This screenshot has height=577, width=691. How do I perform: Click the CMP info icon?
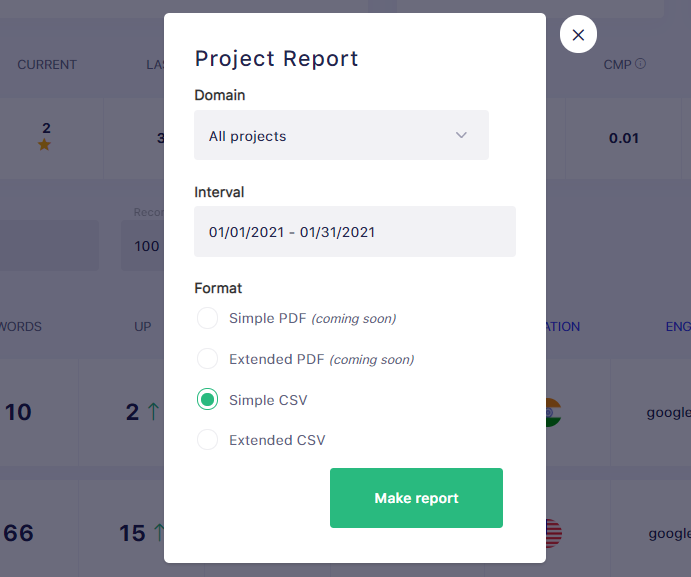(x=641, y=64)
